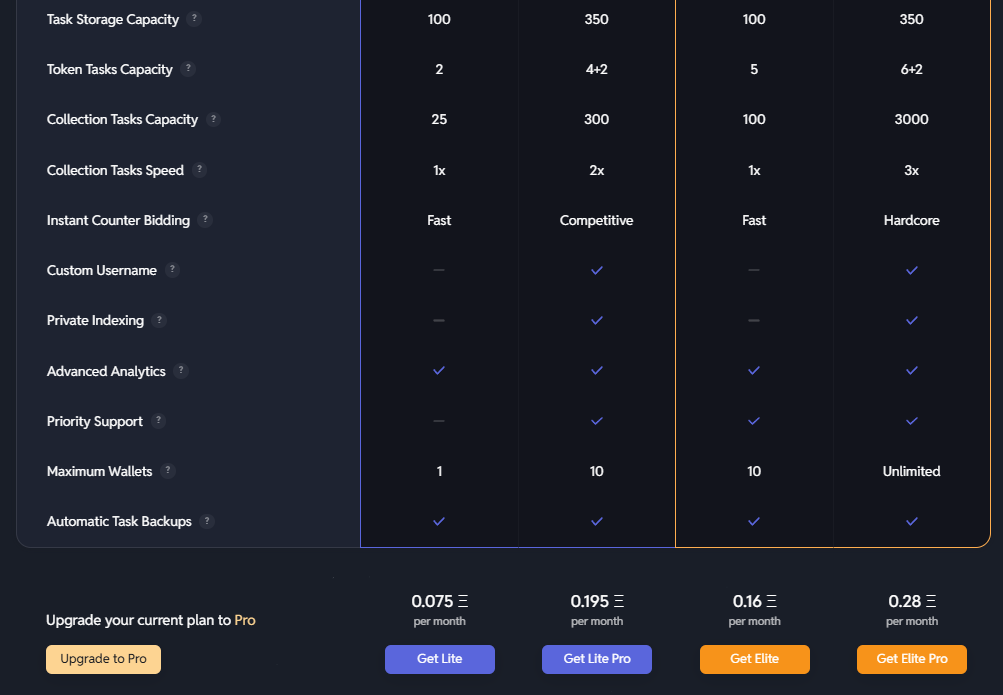Click help icon beside Task Storage Capacity
Screen dimensions: 1003x695
tap(194, 19)
